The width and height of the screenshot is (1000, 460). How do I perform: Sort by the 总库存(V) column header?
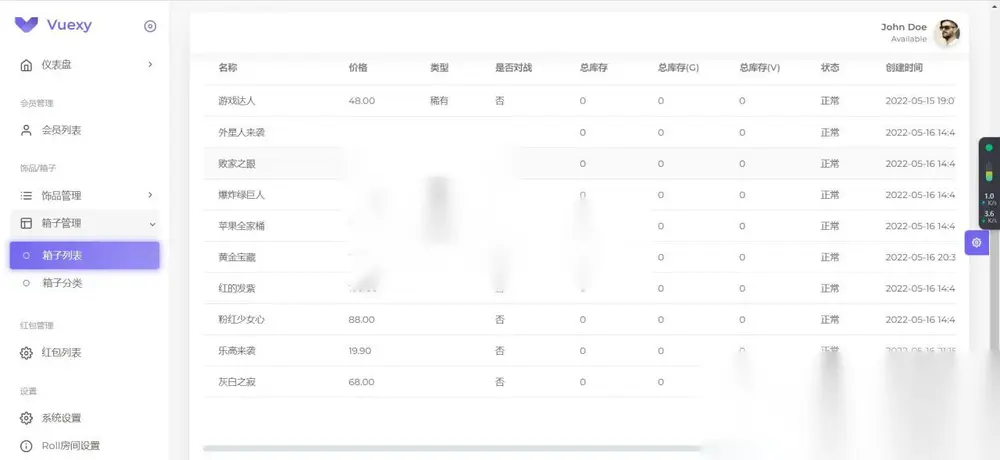point(760,68)
